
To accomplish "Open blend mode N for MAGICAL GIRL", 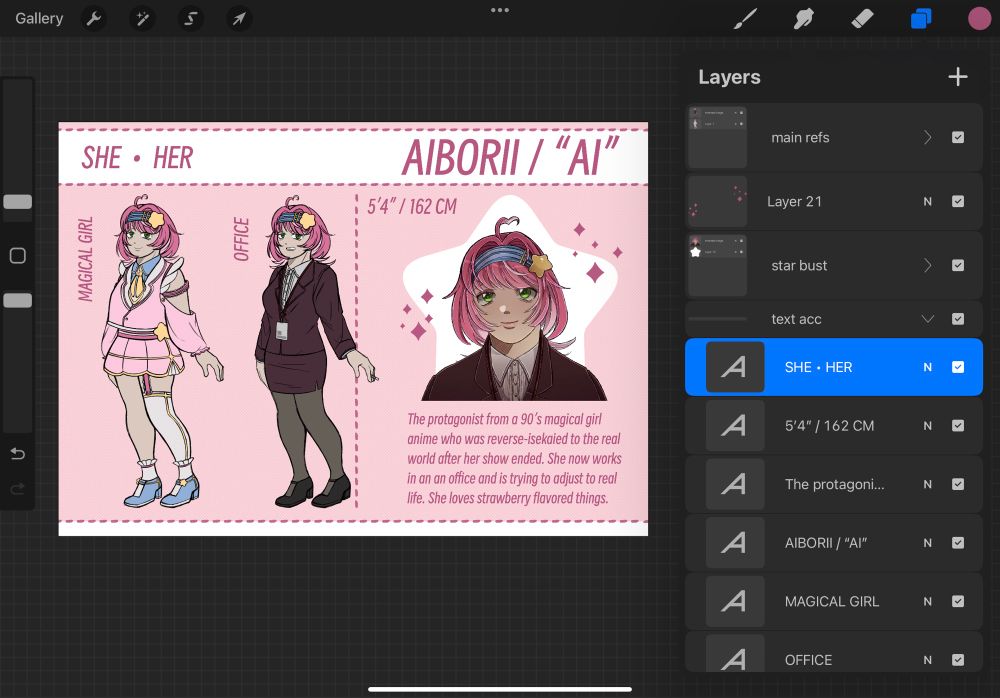I will (928, 602).
